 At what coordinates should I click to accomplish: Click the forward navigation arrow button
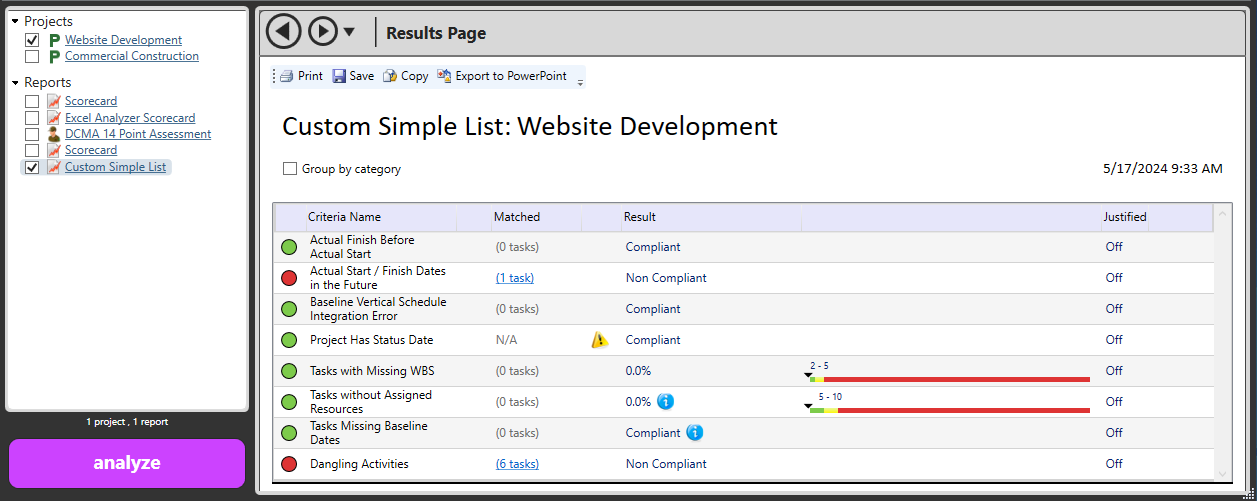click(x=323, y=32)
